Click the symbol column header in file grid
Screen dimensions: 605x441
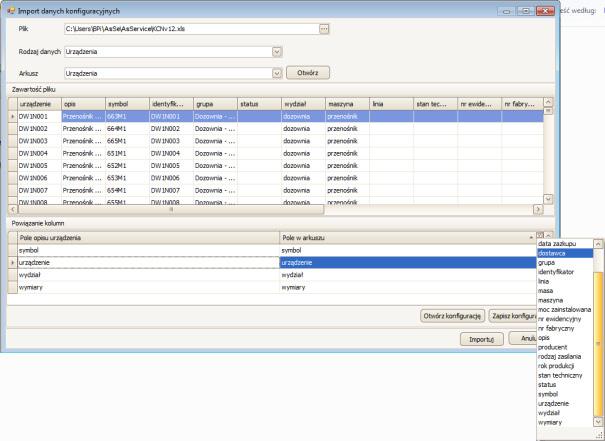click(x=127, y=104)
